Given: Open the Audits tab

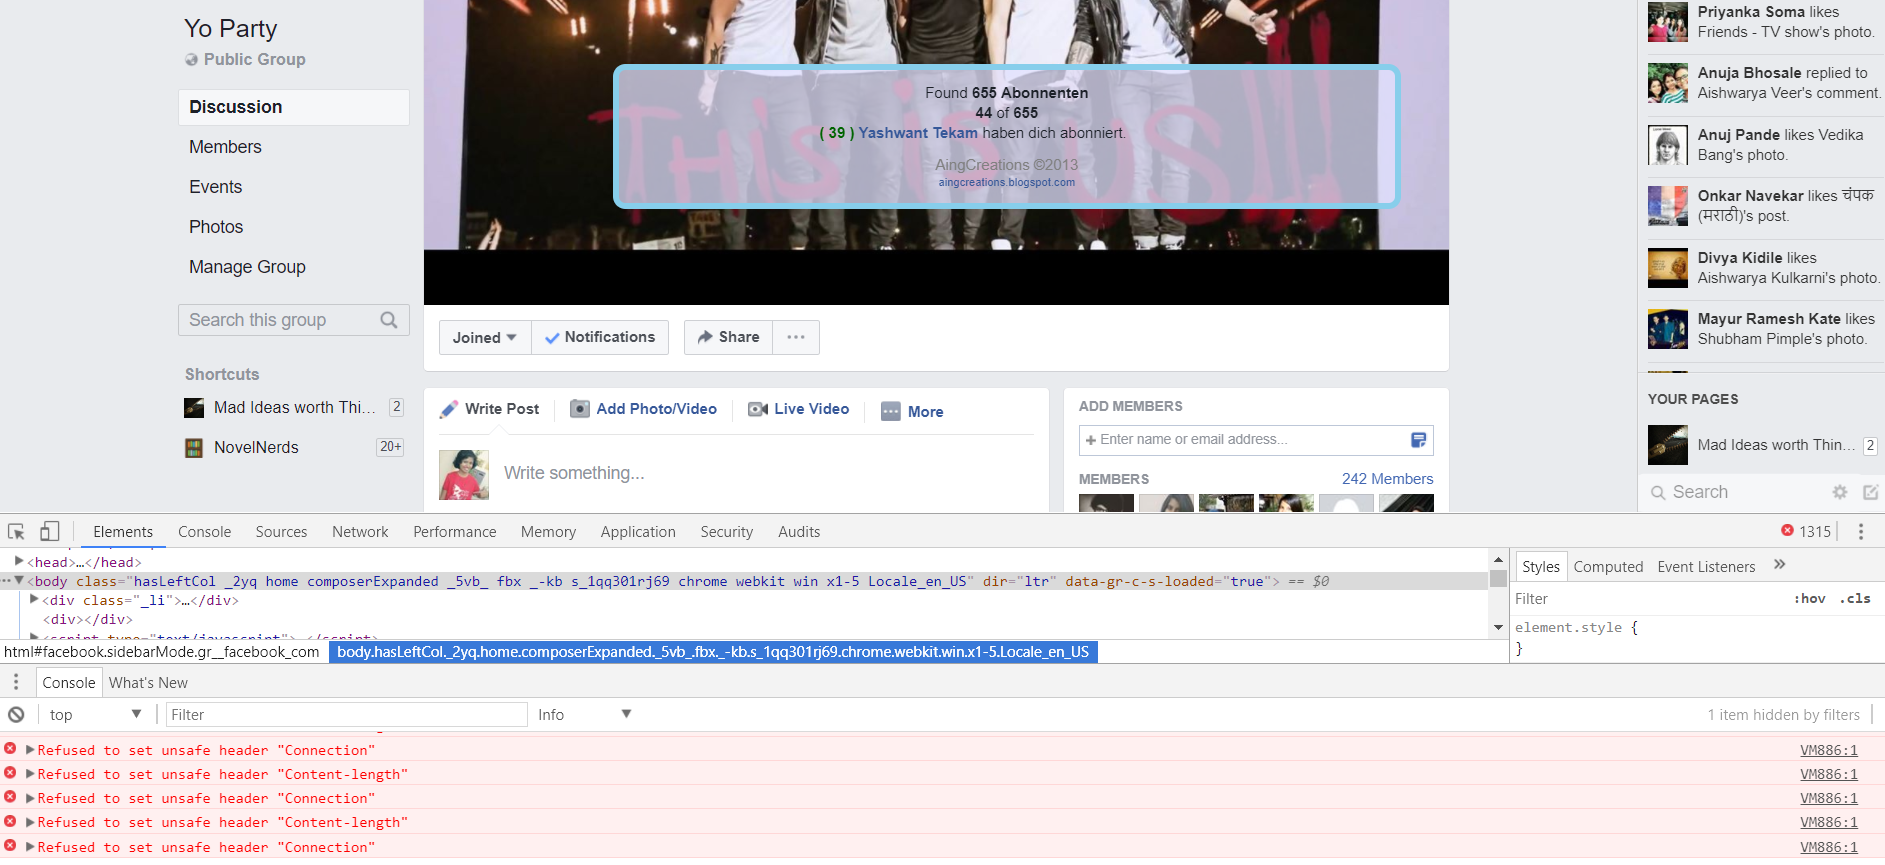Looking at the screenshot, I should 799,532.
